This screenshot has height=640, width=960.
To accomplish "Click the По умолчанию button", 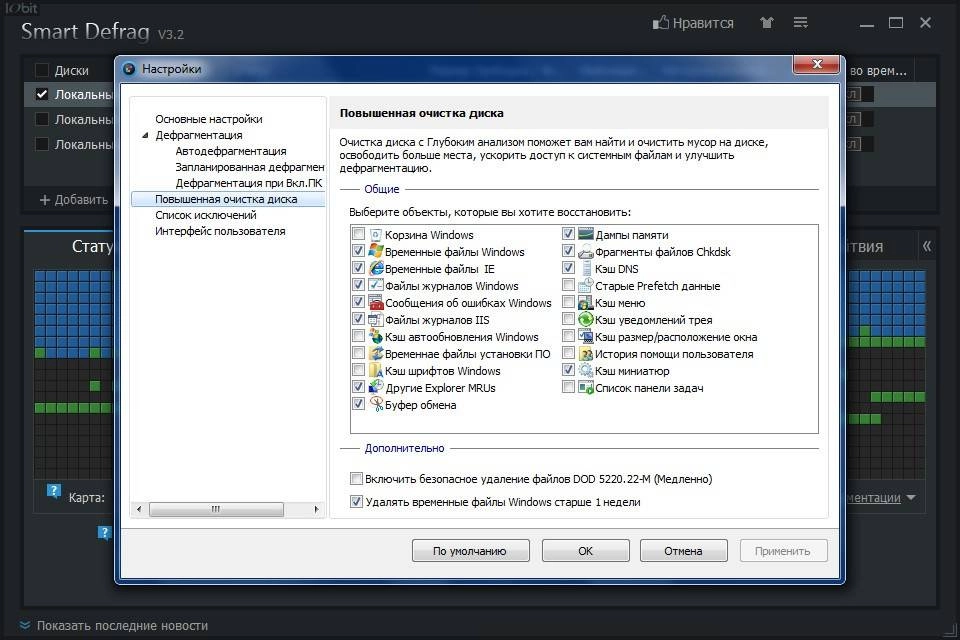I will tap(470, 551).
